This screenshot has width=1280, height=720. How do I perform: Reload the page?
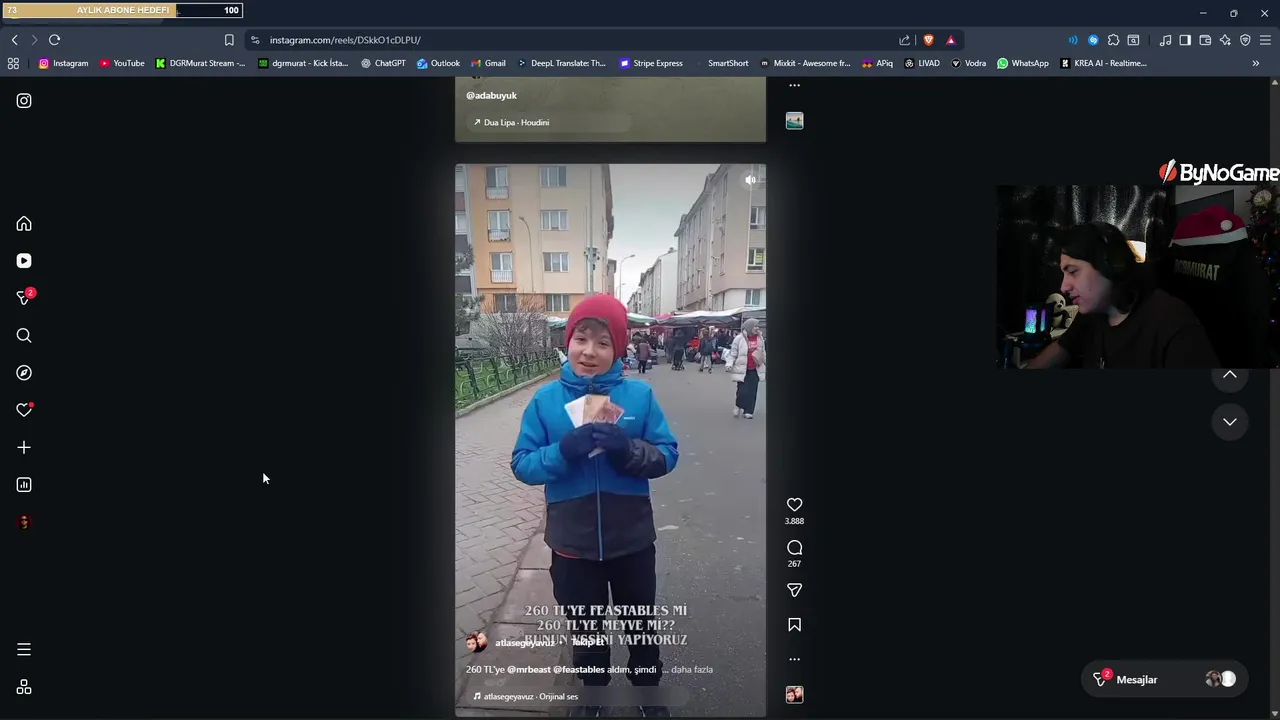click(54, 40)
